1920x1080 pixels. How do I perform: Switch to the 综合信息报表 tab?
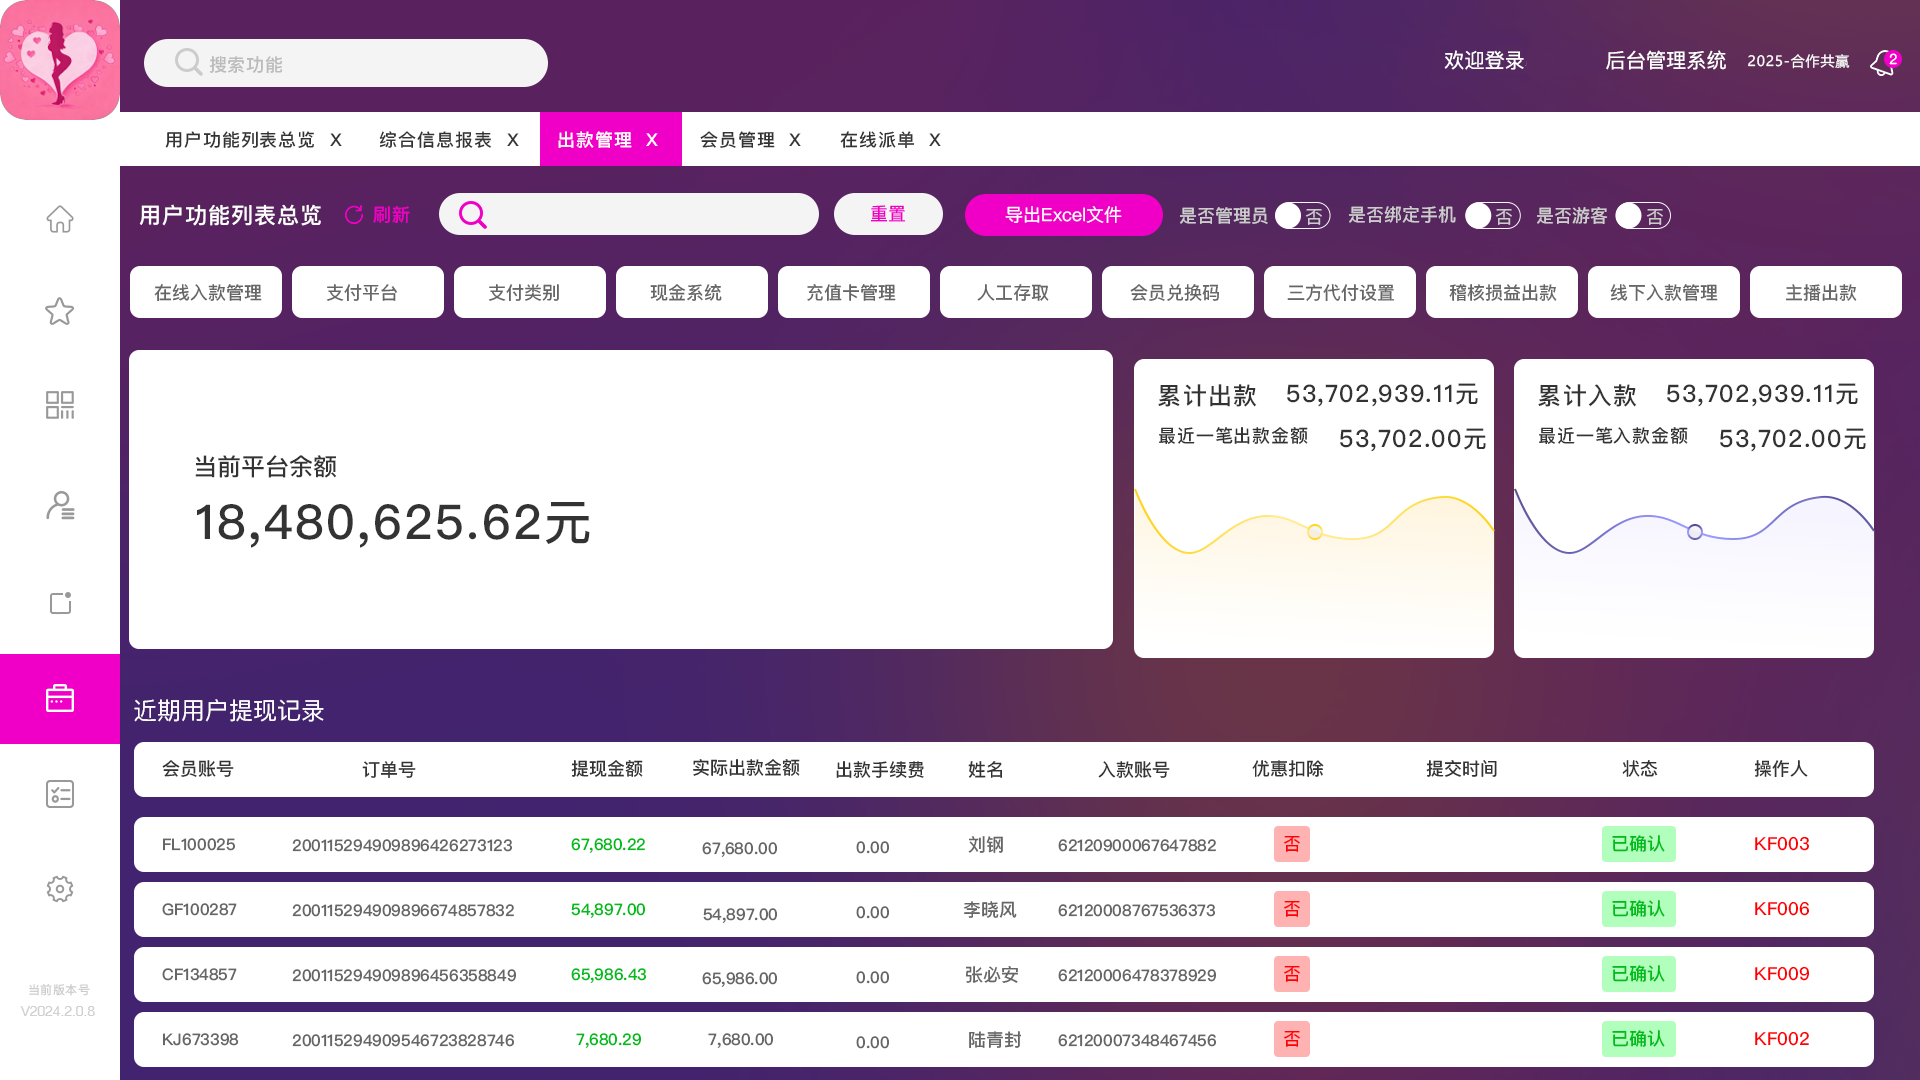(435, 140)
